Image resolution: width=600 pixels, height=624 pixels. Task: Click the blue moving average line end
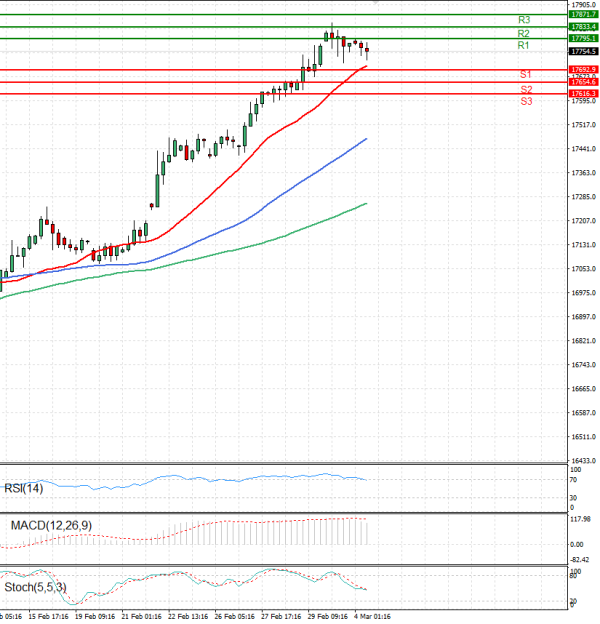point(365,139)
